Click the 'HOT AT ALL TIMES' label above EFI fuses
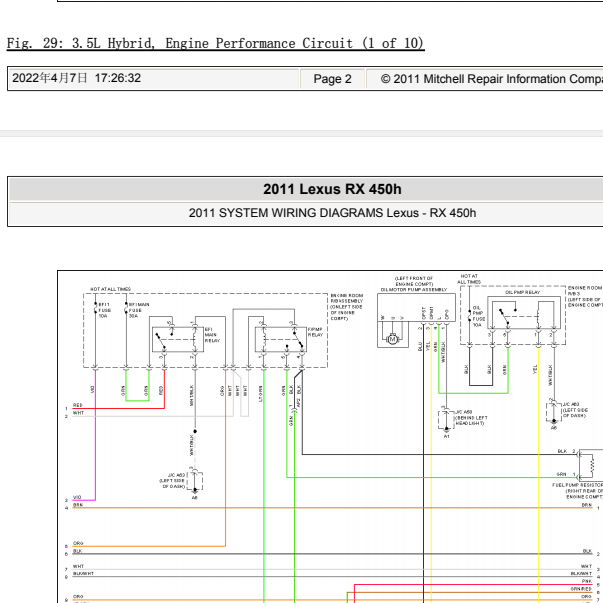The height and width of the screenshot is (603, 603). [x=110, y=289]
